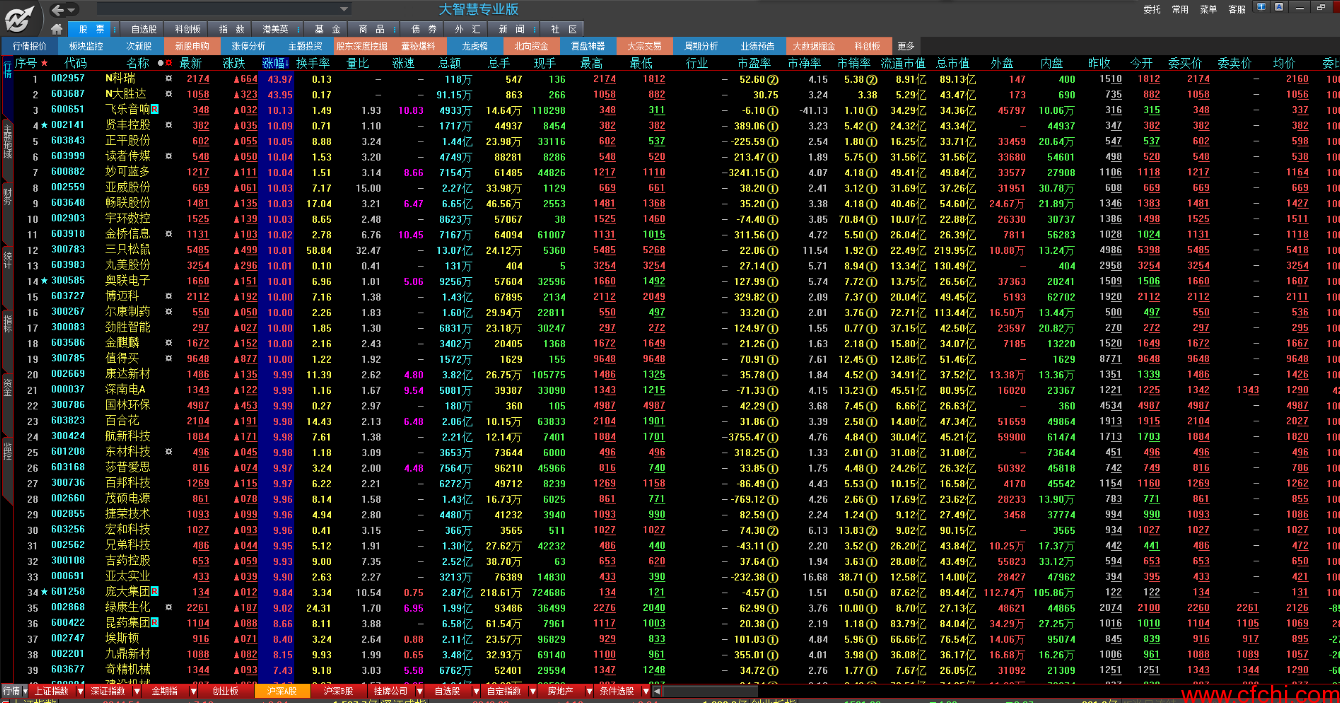1340x703 pixels.
Task: Open the 商品 tab
Action: coord(372,29)
